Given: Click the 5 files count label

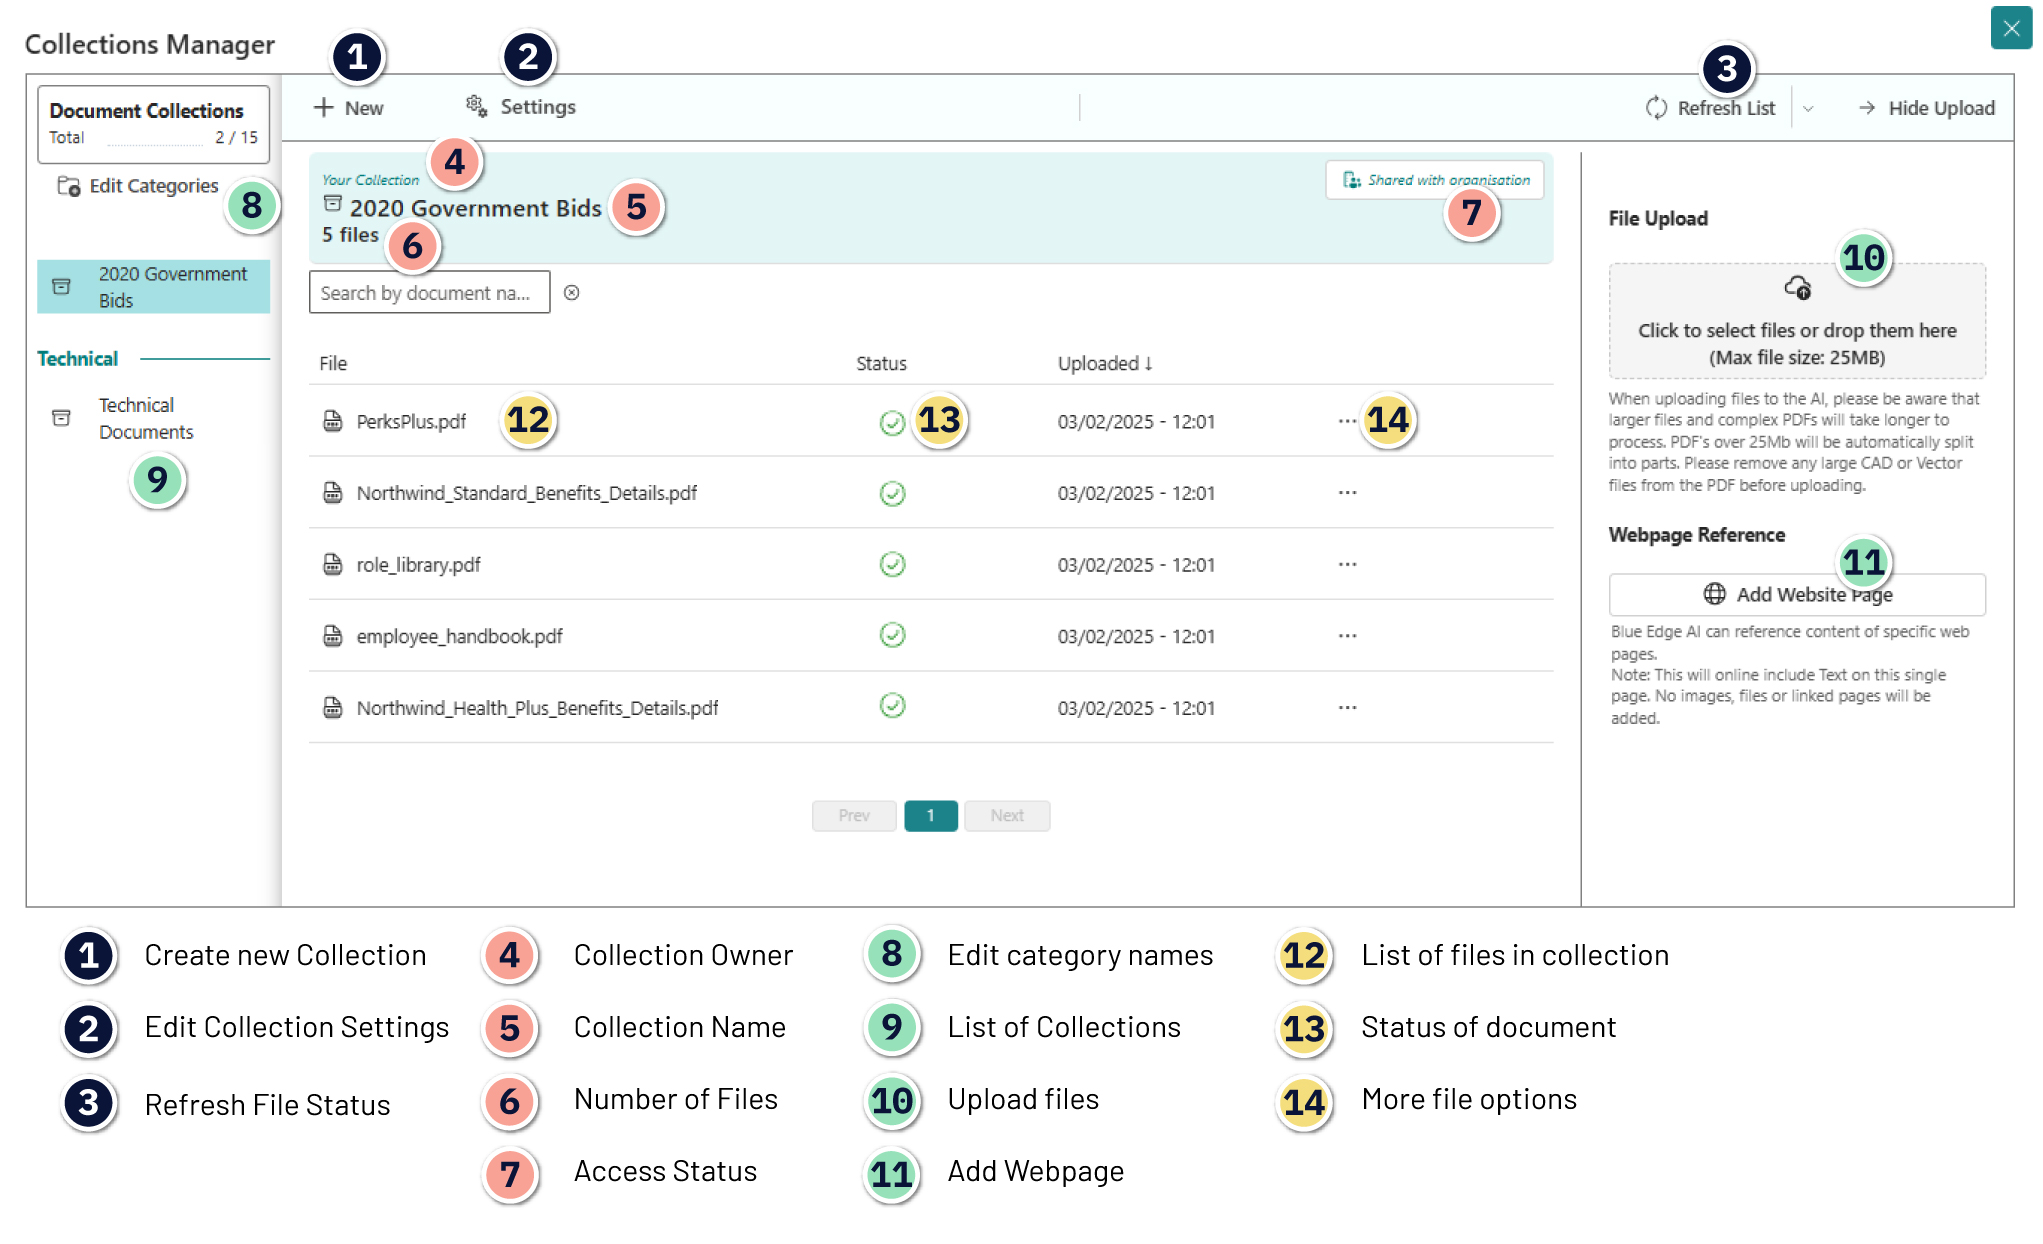Looking at the screenshot, I should click(x=351, y=235).
